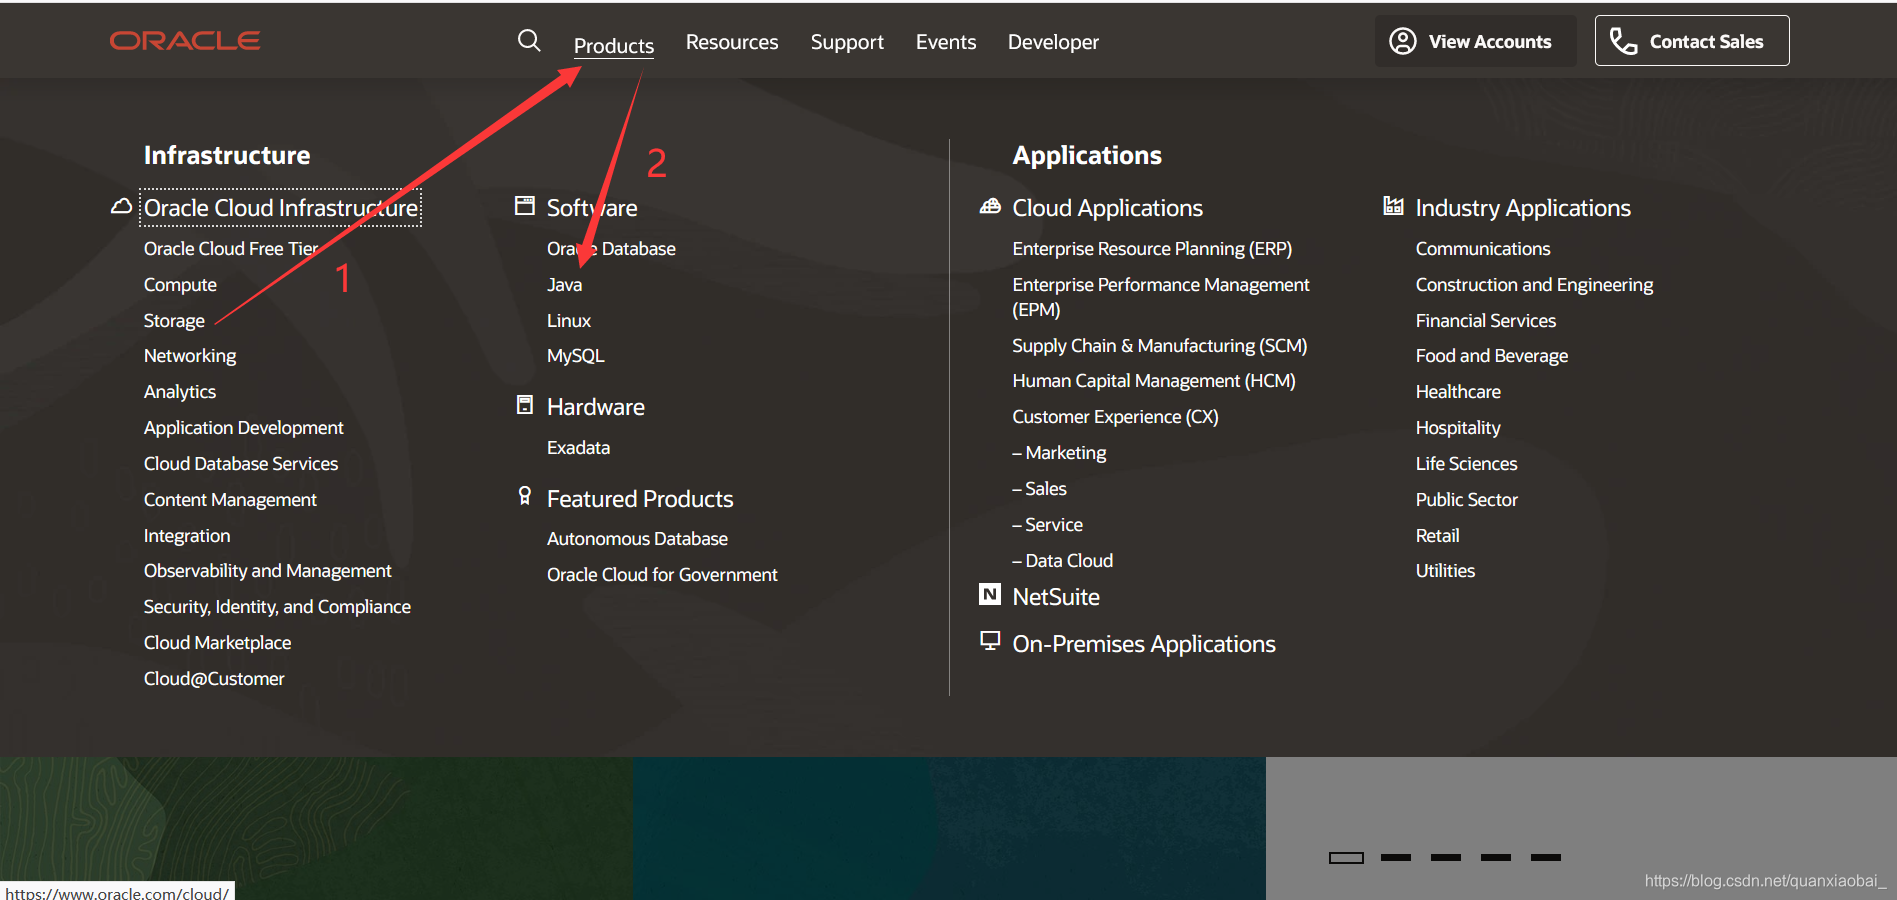This screenshot has height=900, width=1897.
Task: Click the user icon in View Accounts
Action: pos(1403,41)
